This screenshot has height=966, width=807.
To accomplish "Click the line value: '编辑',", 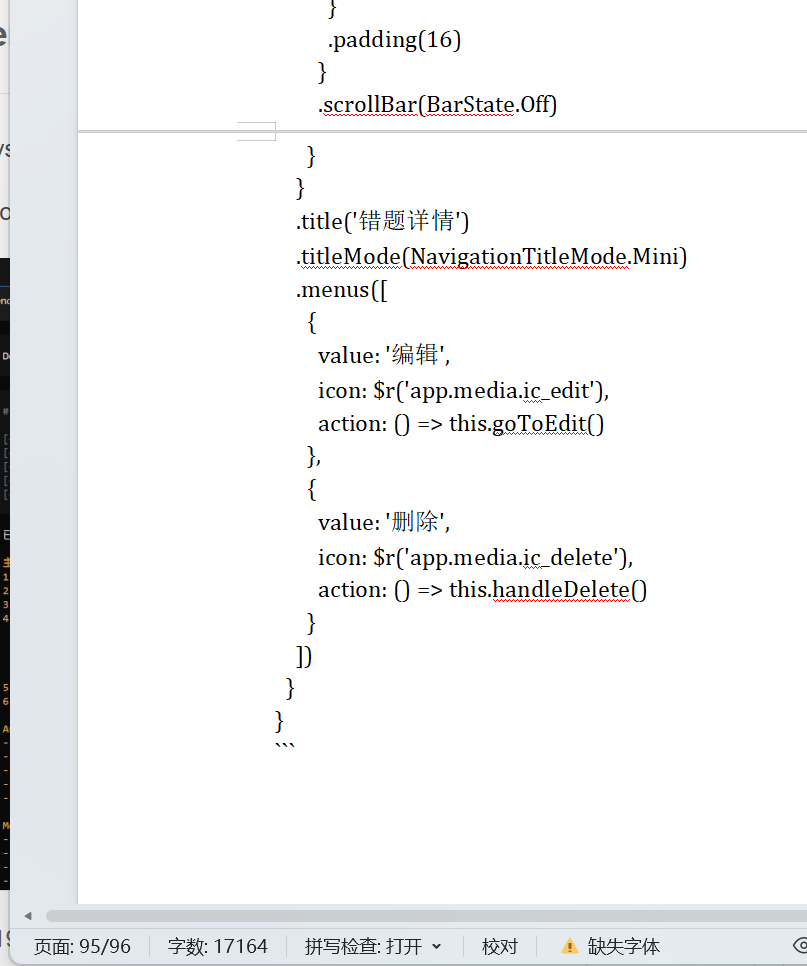I will pyautogui.click(x=384, y=355).
